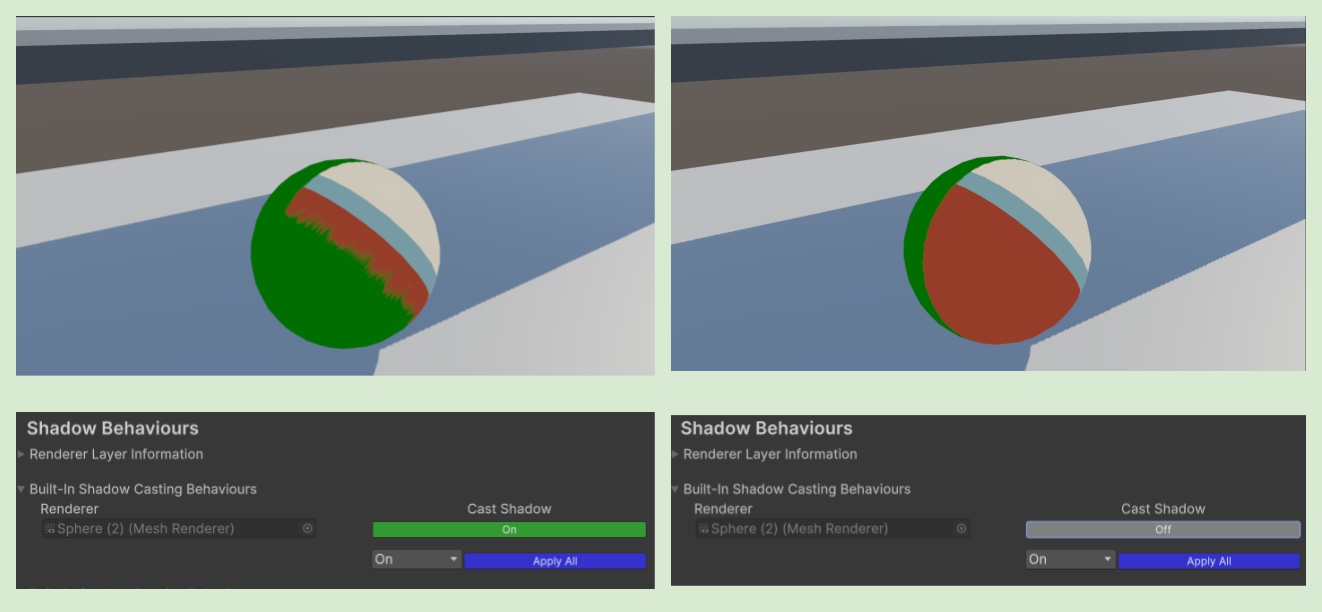Viewport: 1322px width, 612px height.
Task: Click object picker circle in the Cast Shadow Off panel
Action: pos(961,529)
